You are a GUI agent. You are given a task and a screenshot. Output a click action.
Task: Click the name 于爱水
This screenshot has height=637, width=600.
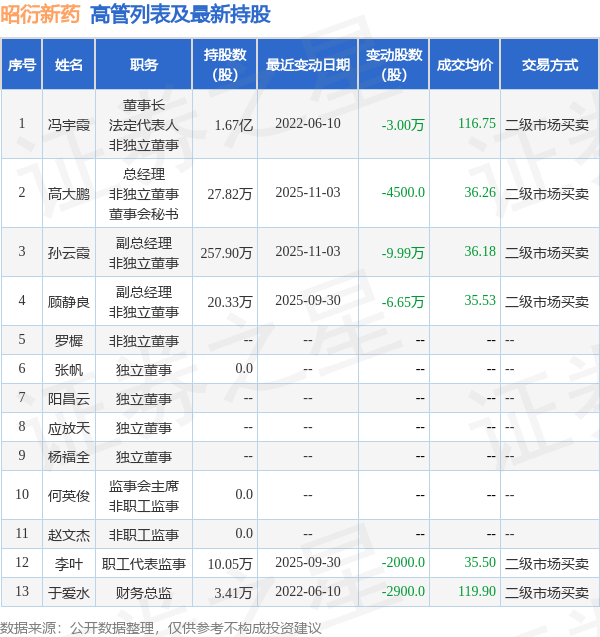pos(69,593)
